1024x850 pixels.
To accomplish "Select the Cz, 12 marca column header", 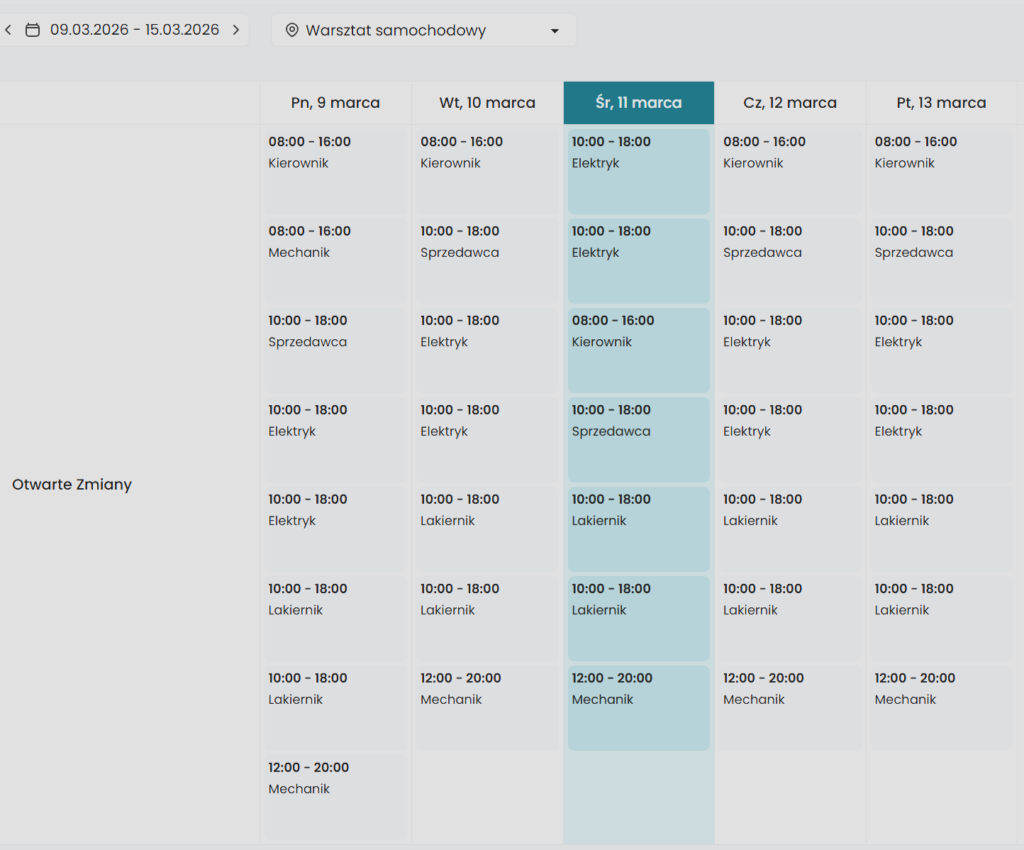I will pos(790,103).
